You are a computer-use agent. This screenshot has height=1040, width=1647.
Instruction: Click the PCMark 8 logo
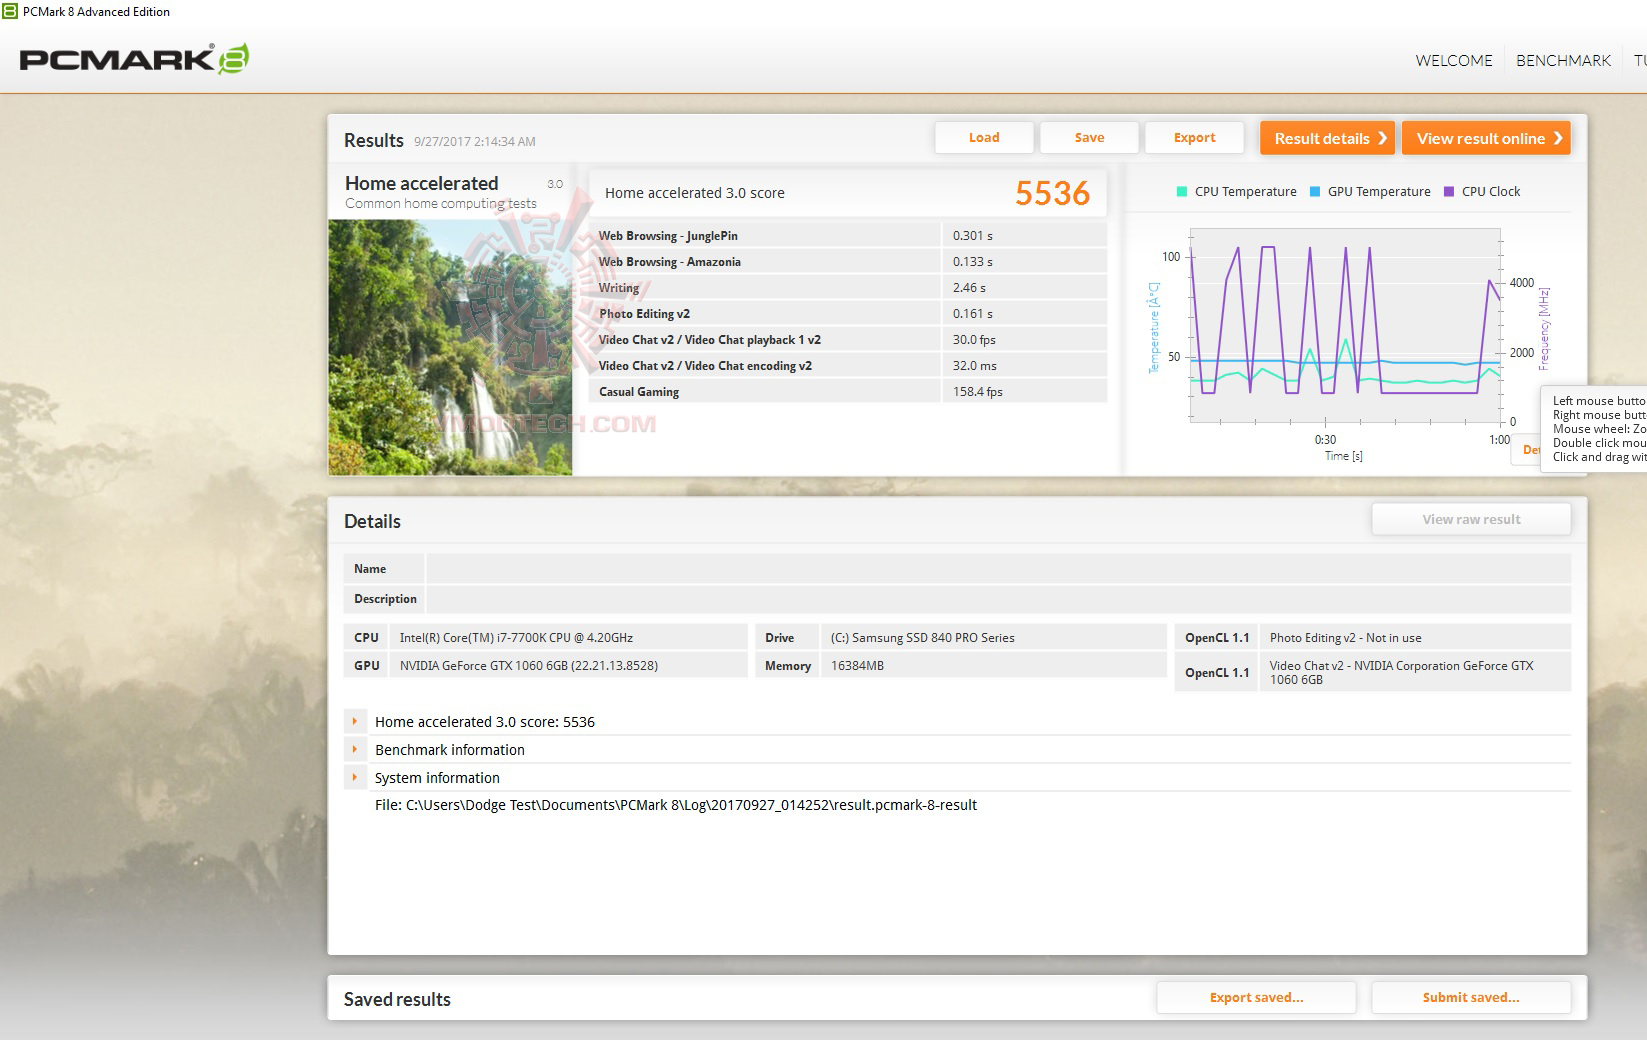[134, 59]
